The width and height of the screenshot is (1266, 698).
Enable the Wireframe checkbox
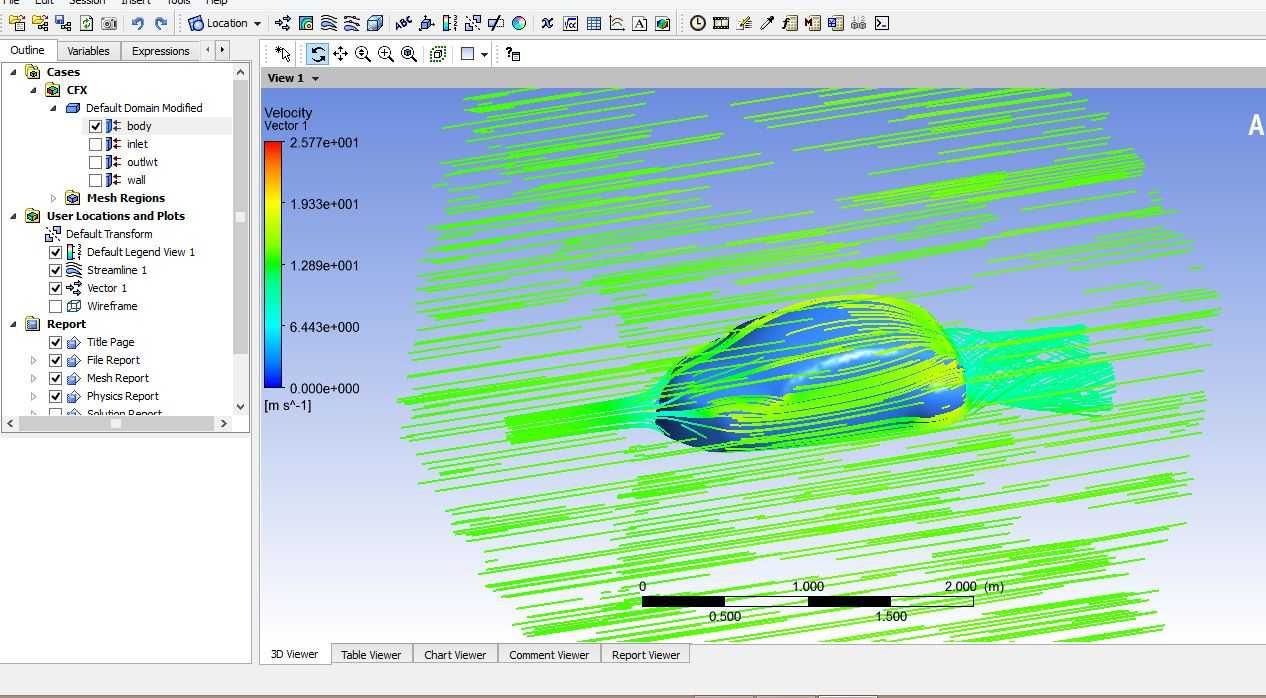click(56, 306)
